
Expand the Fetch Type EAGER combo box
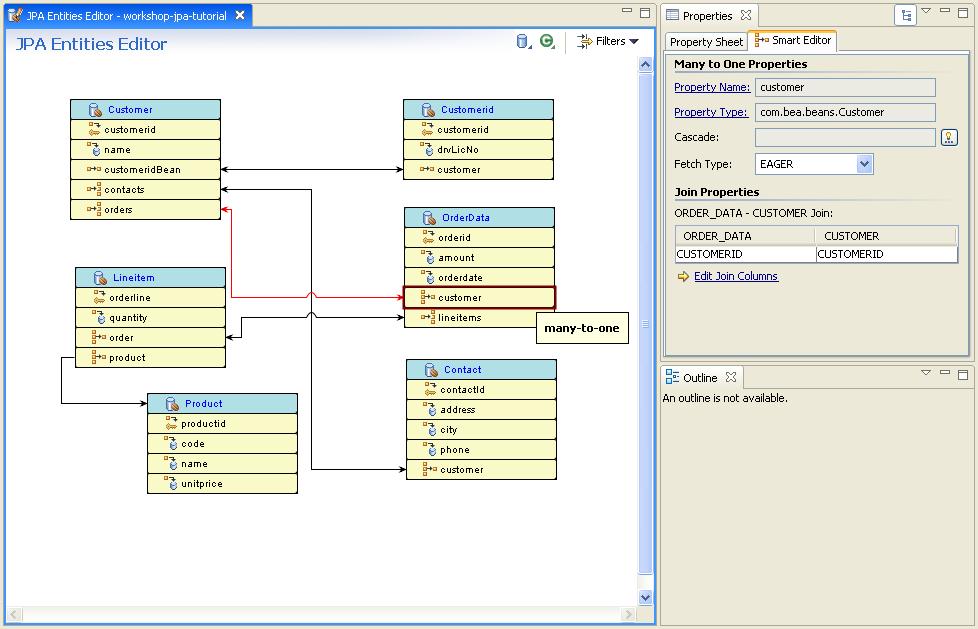864,164
